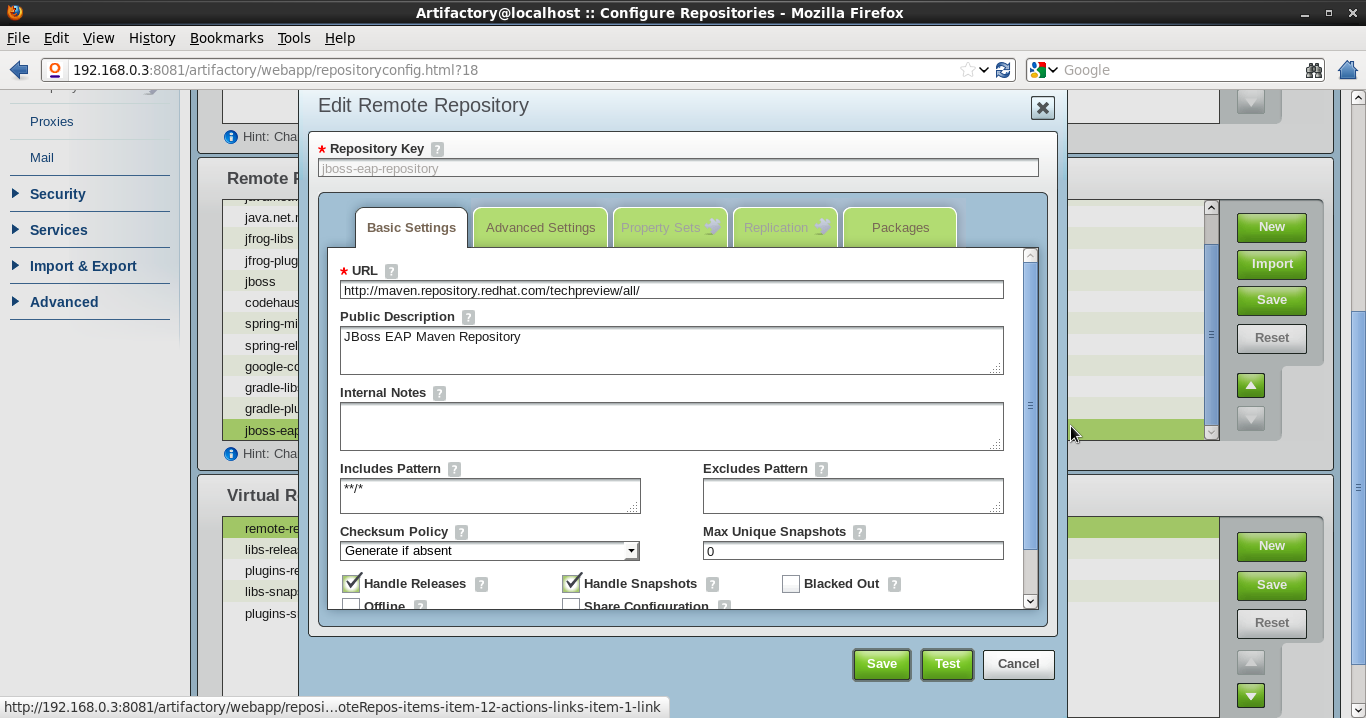
Task: Open the Property Sets tab
Action: click(x=670, y=228)
